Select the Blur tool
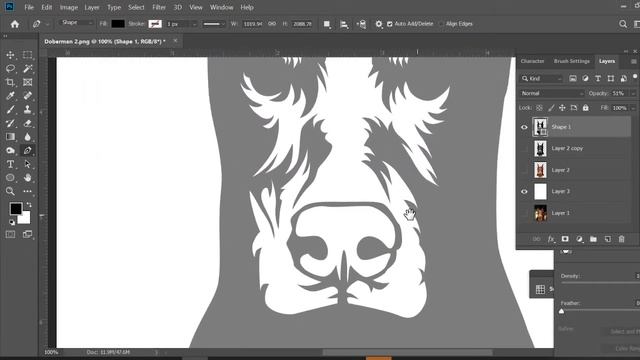640x360 pixels. click(27, 137)
